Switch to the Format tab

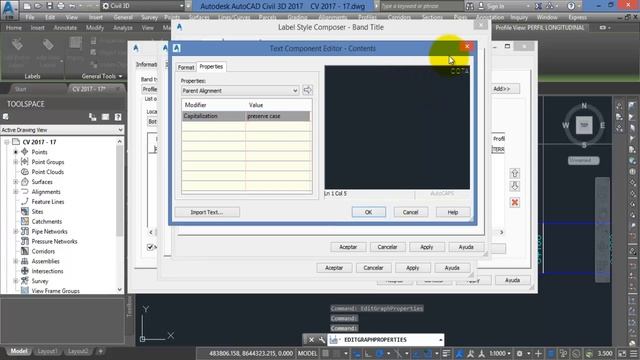pyautogui.click(x=186, y=67)
